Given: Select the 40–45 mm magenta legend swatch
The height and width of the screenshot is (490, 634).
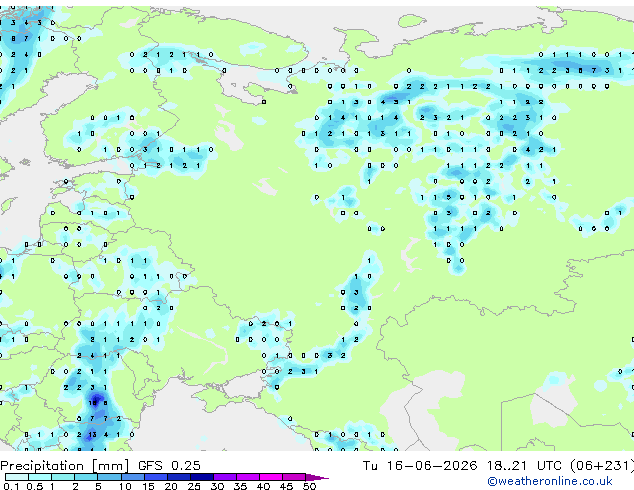Looking at the screenshot, I should (271, 477).
